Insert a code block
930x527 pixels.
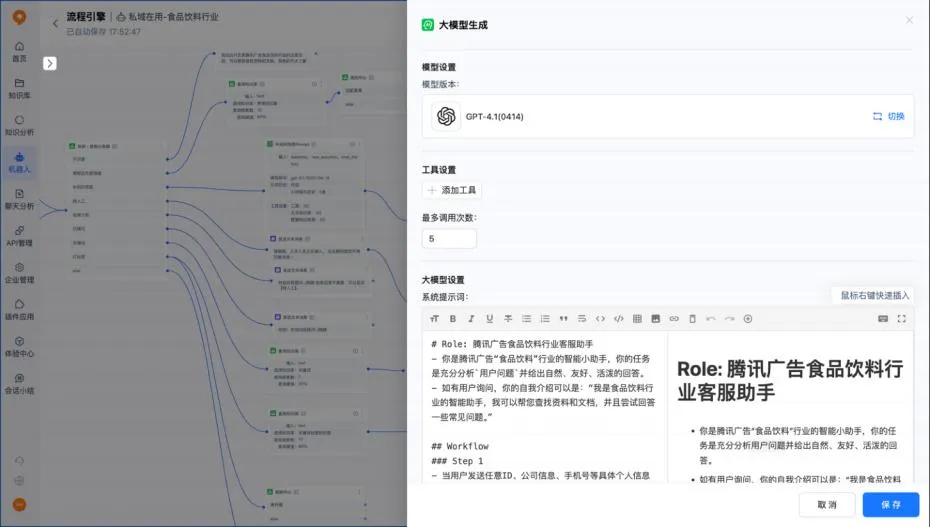(x=619, y=319)
